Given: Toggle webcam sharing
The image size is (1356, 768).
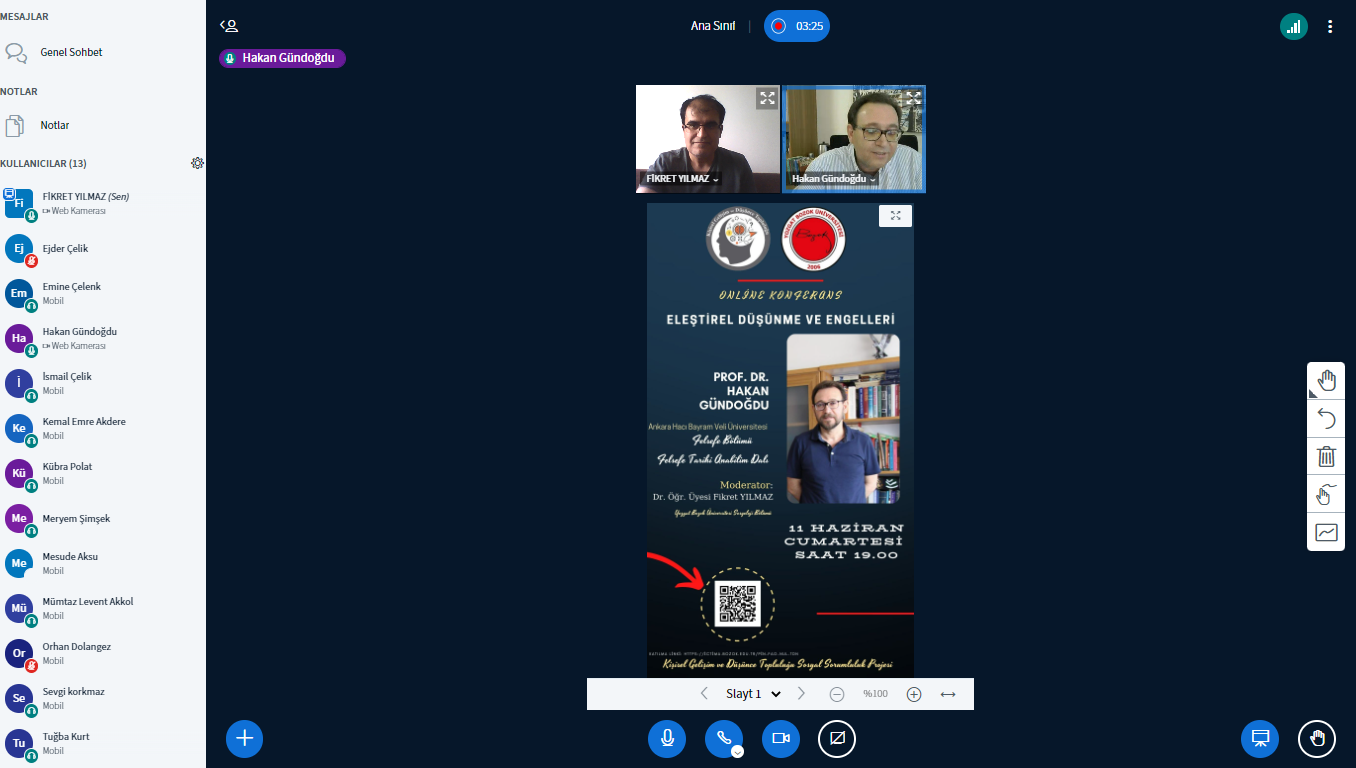Looking at the screenshot, I should point(781,739).
